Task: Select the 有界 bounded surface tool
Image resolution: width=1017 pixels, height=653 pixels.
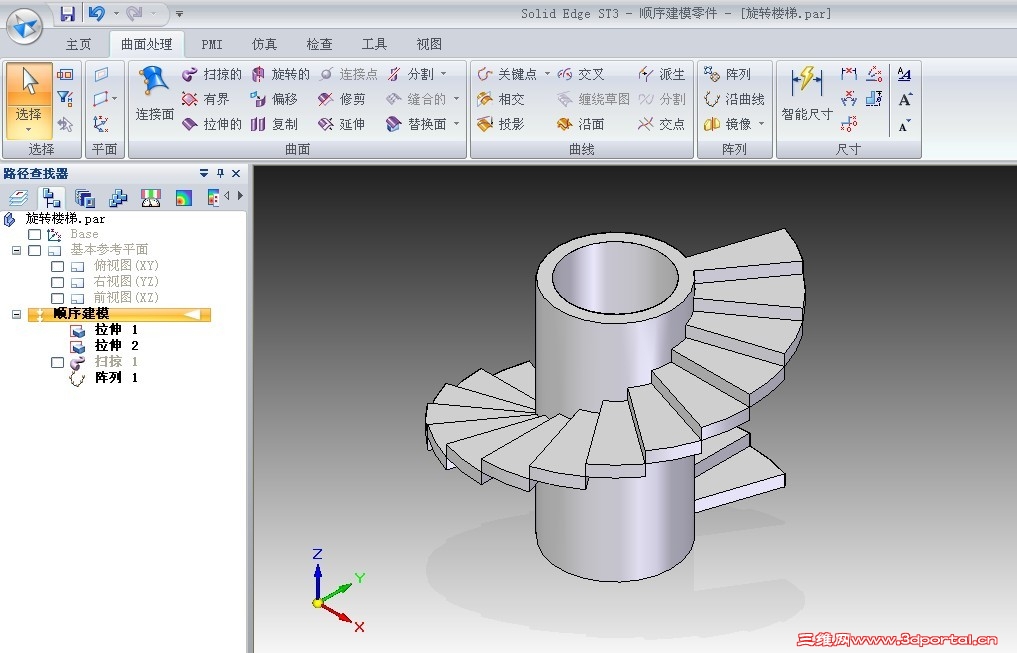Action: pyautogui.click(x=206, y=99)
